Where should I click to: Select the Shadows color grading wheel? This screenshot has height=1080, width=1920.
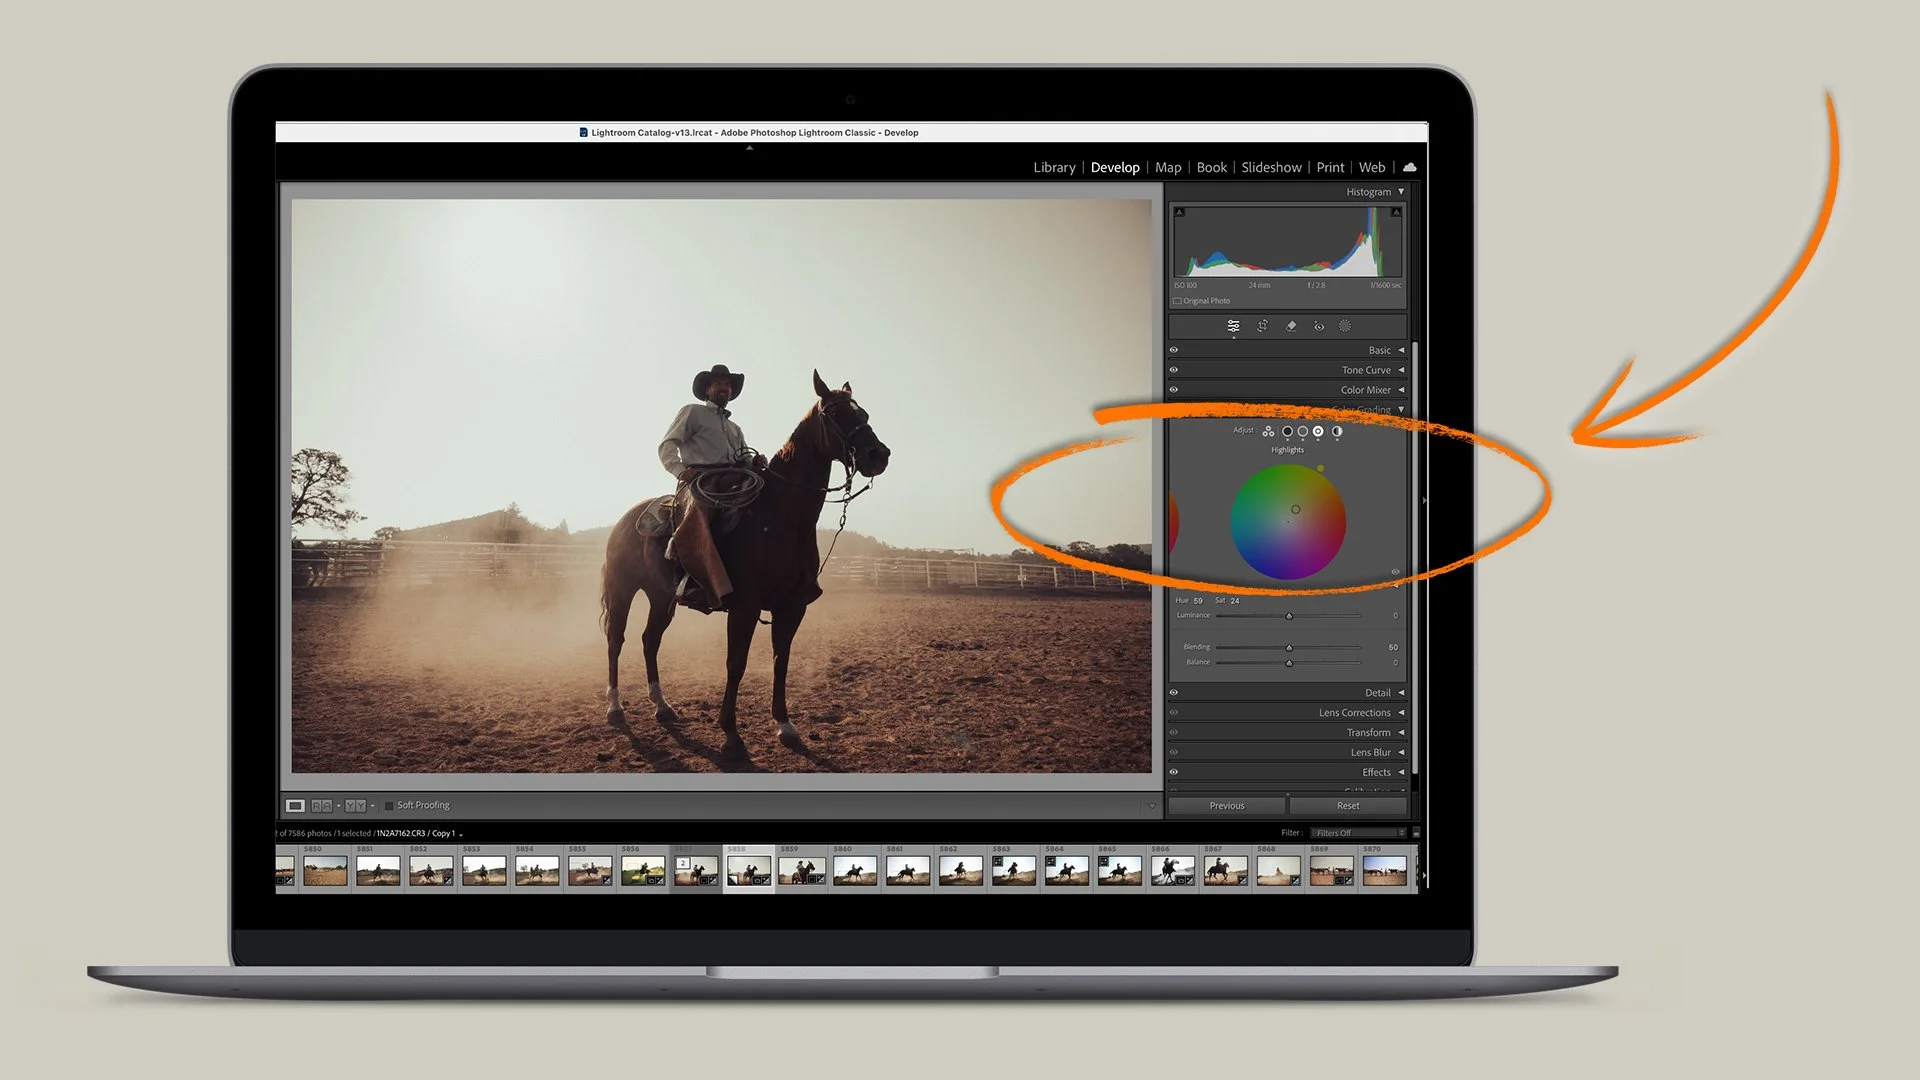click(1287, 431)
